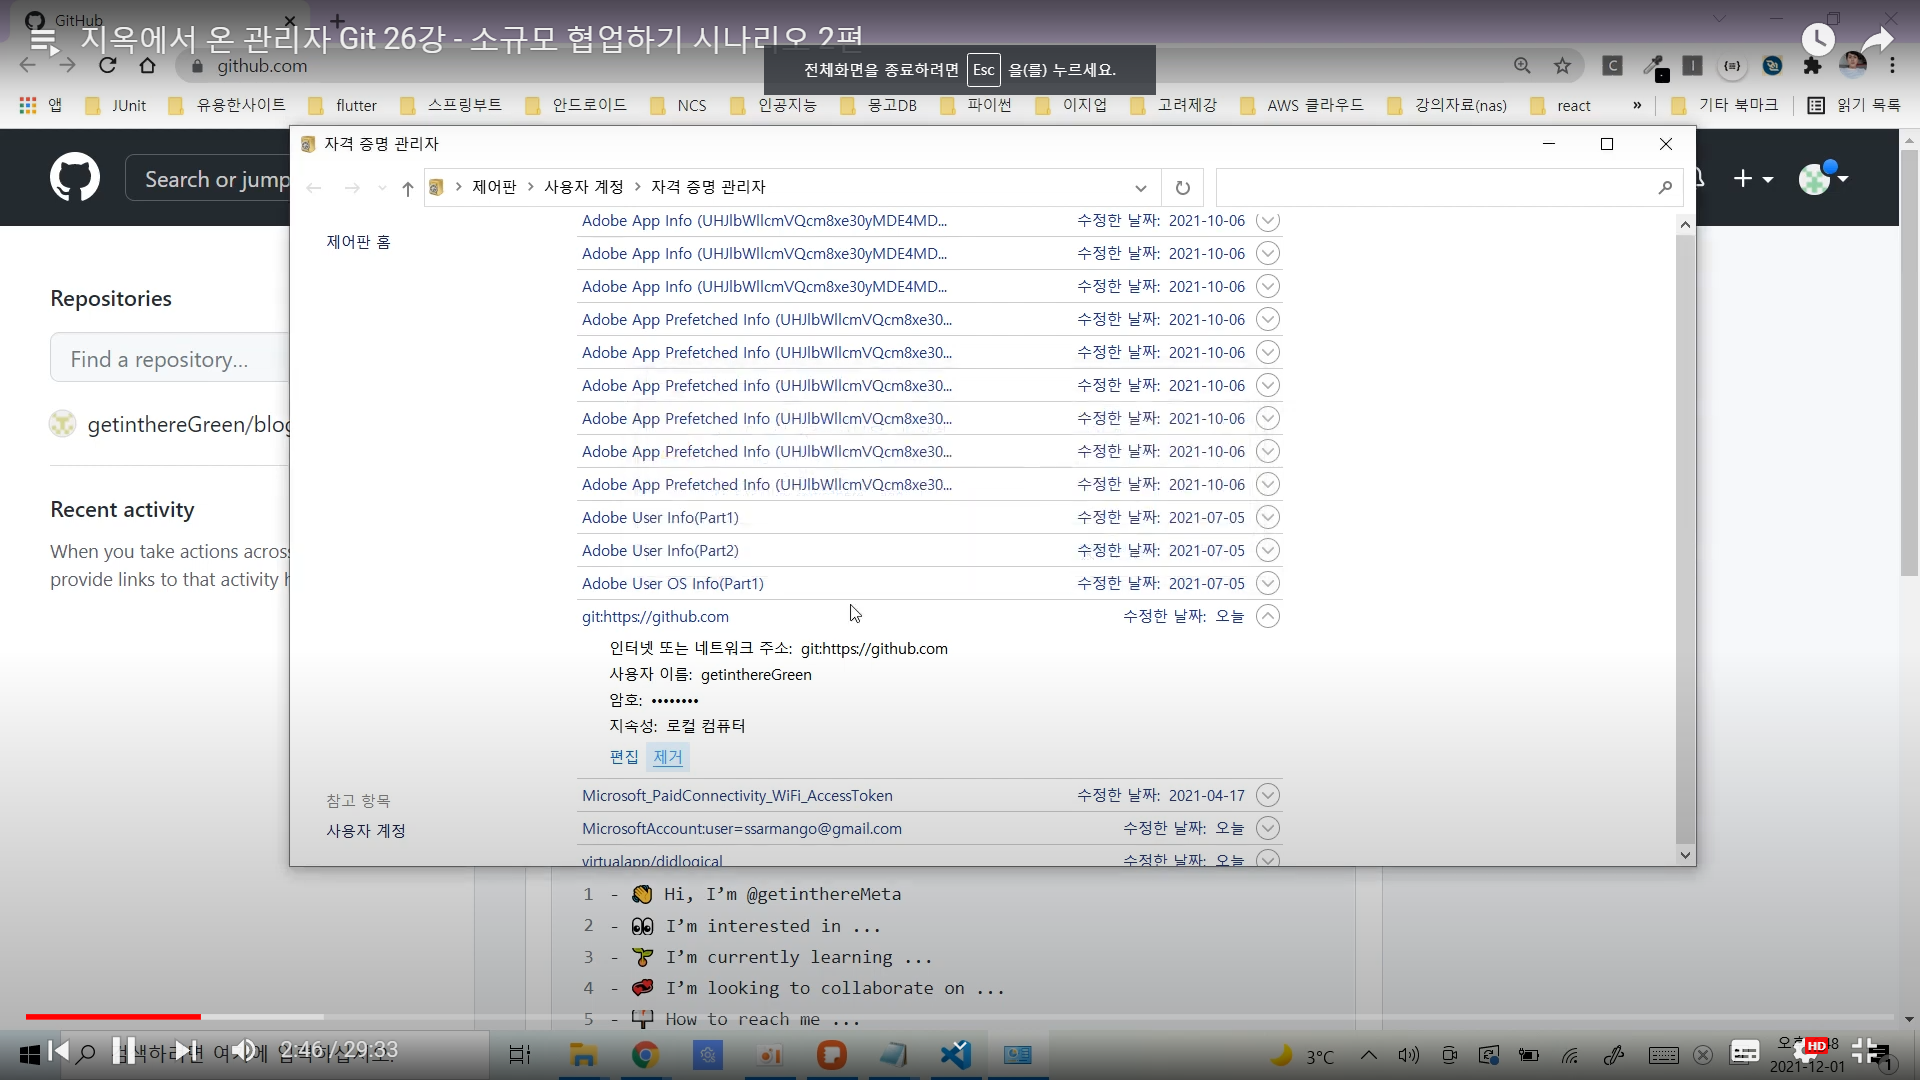Screen dimensions: 1920x1080
Task: Click the GitHub Octocat logo
Action: tap(75, 178)
